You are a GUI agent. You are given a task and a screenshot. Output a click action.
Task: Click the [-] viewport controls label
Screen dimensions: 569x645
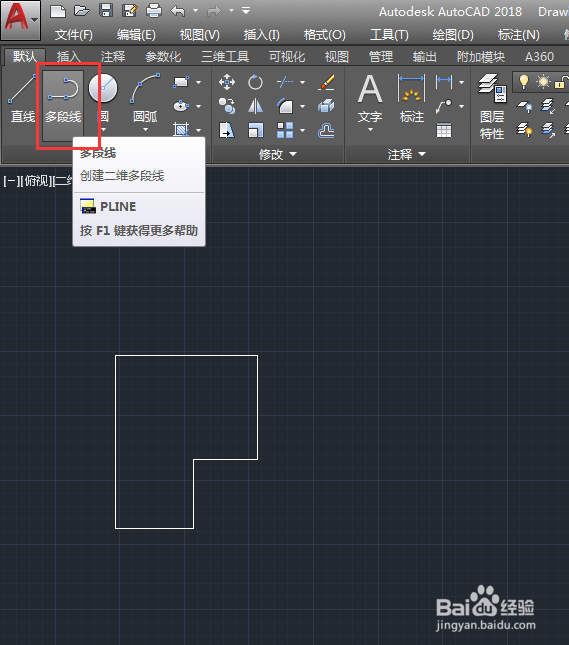12,181
